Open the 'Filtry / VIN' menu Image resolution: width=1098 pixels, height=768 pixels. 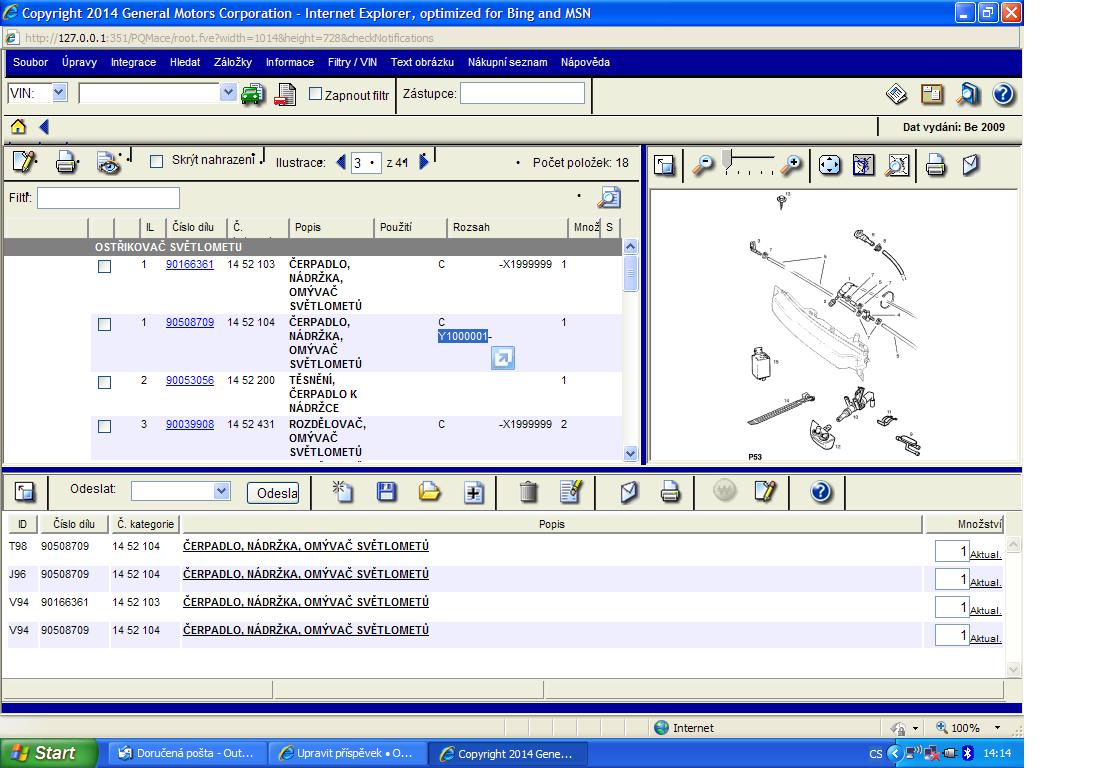click(352, 62)
